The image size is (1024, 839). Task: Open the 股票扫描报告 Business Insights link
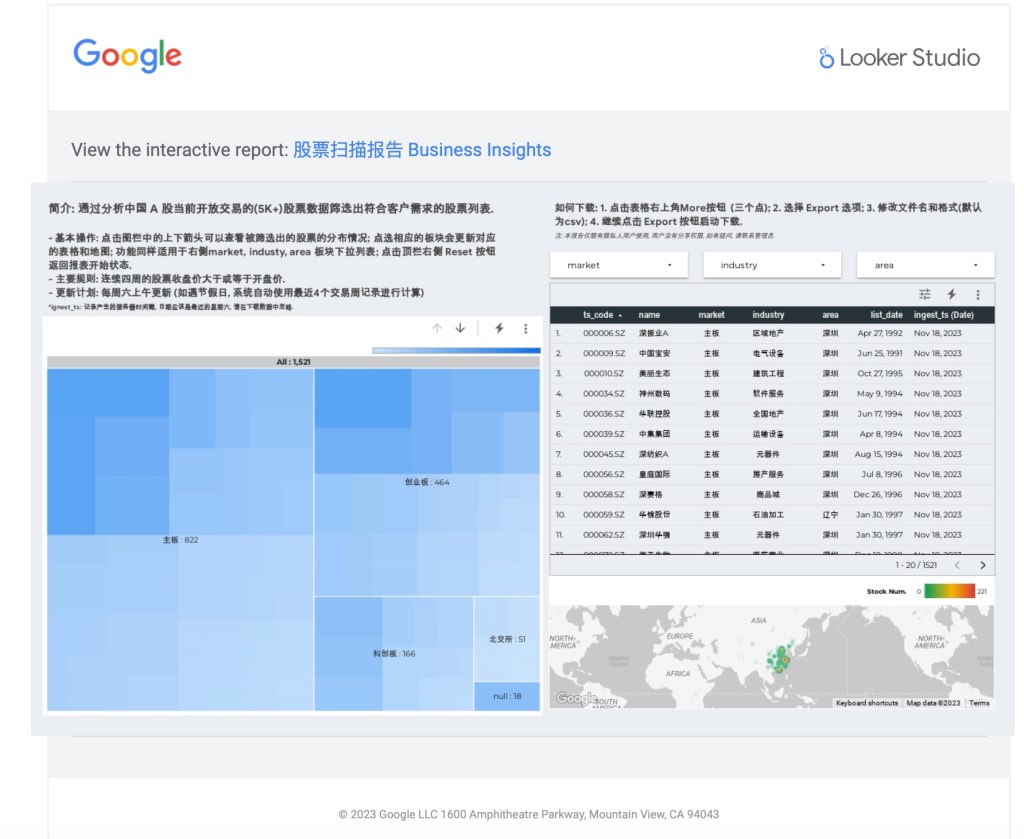(x=421, y=150)
